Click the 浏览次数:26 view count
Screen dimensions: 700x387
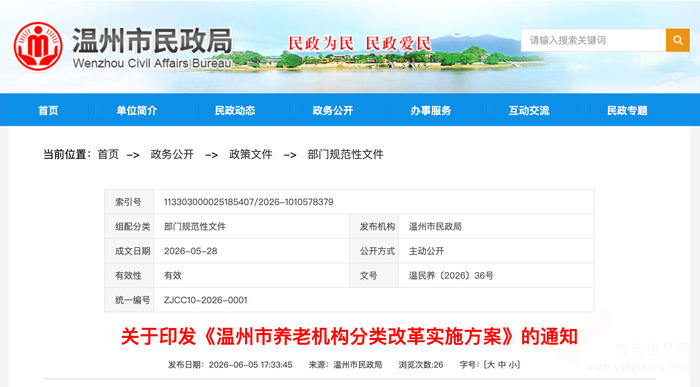(x=421, y=365)
